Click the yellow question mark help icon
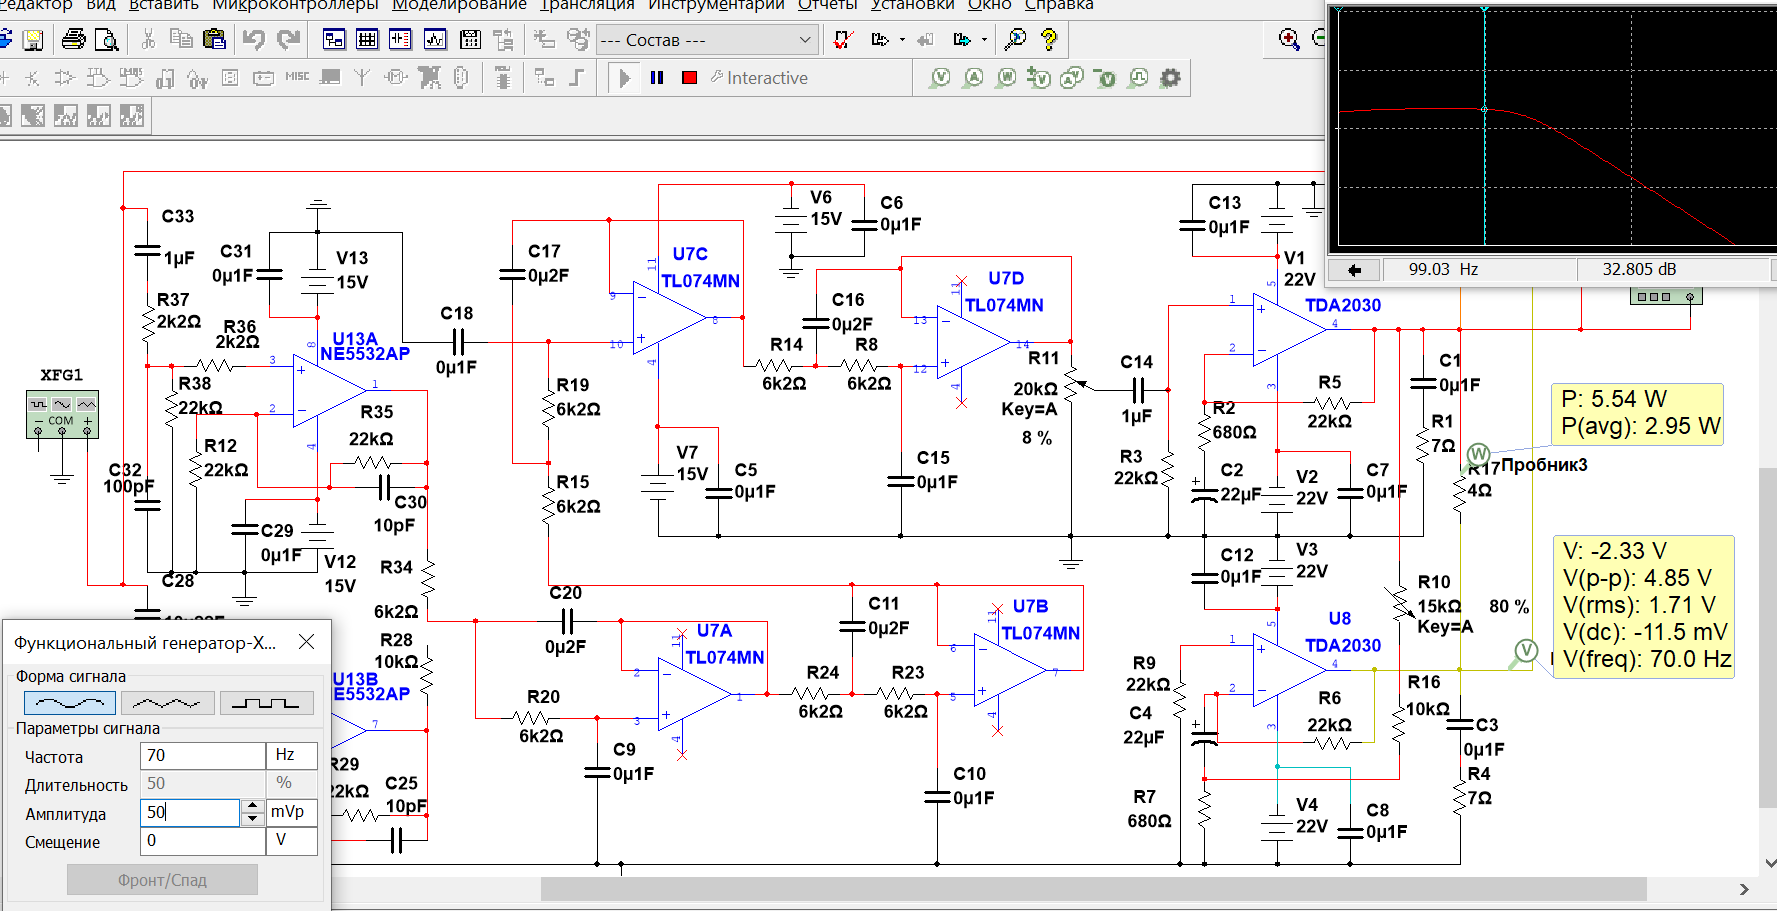Viewport: 1777px width, 911px height. point(1048,40)
